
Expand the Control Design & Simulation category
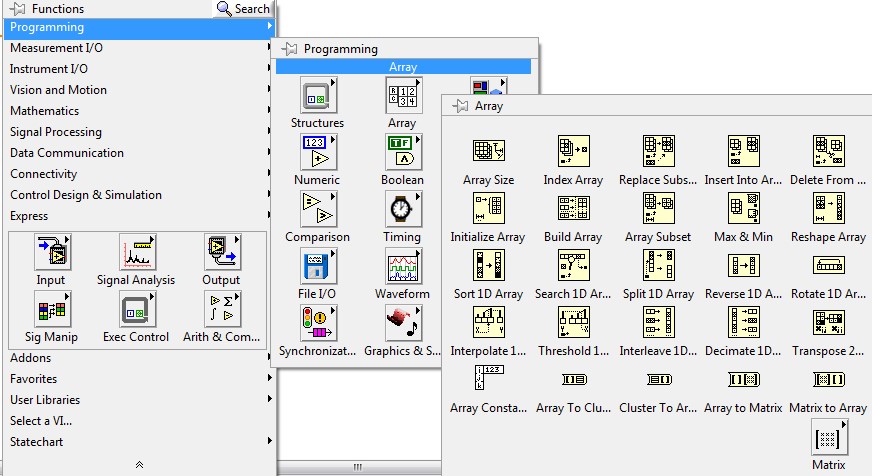point(139,195)
